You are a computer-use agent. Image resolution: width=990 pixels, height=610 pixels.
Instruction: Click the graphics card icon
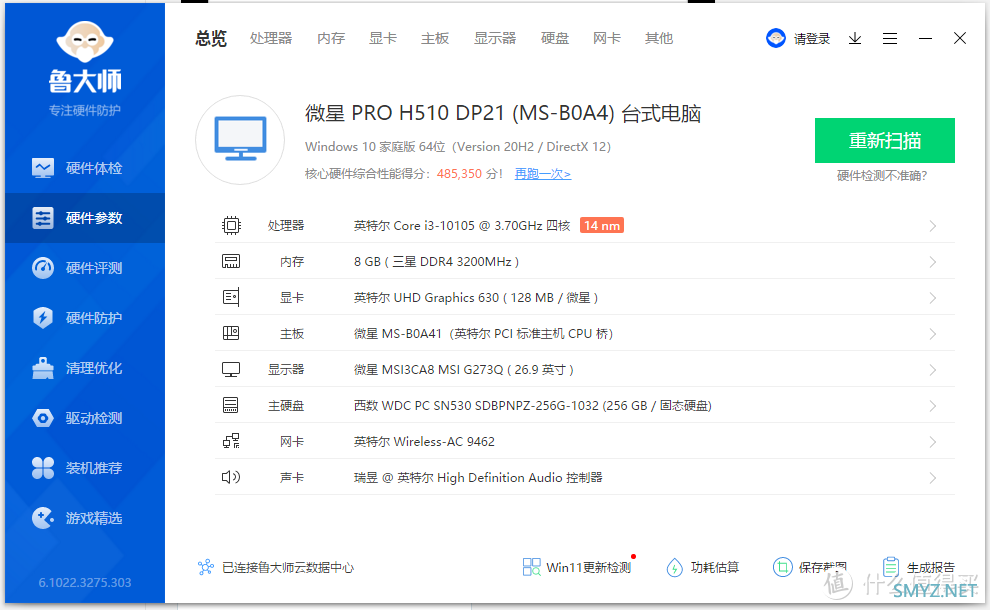(231, 297)
